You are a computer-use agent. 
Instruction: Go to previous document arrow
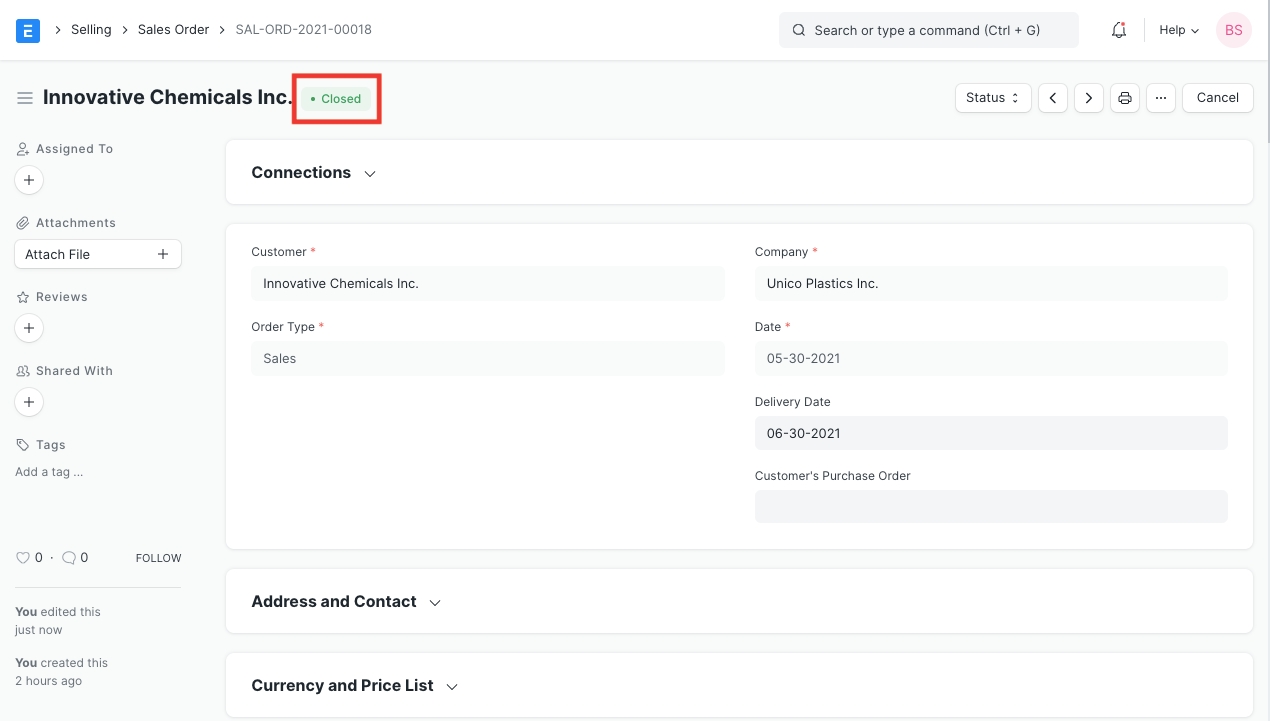pos(1053,98)
